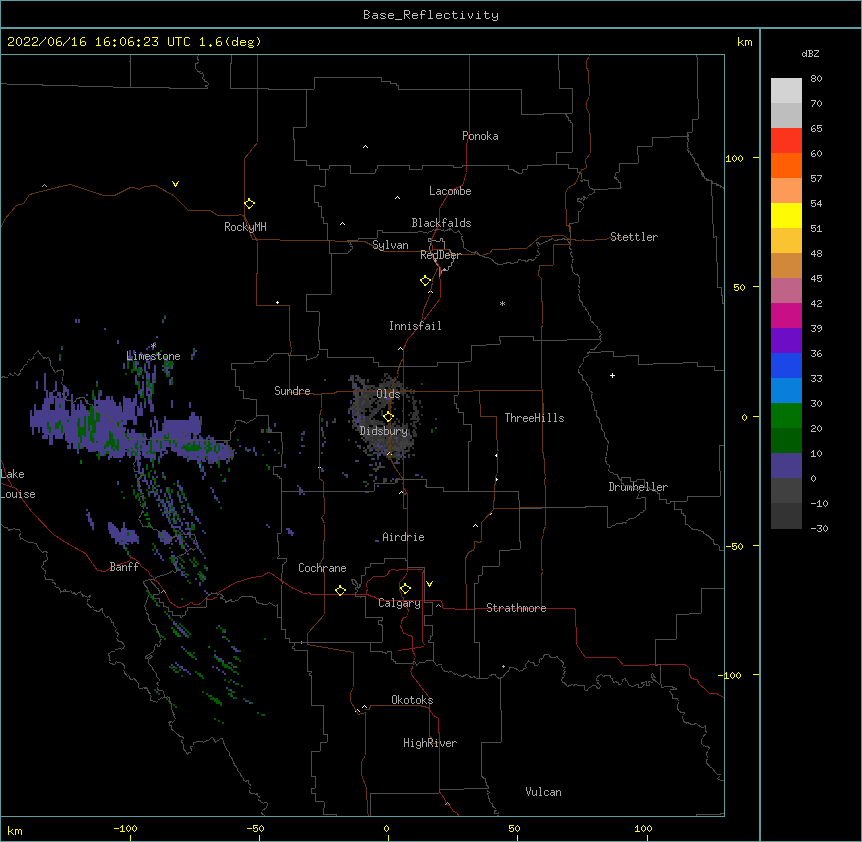Click the Sylvan label
Viewport: 862px width, 842px height.
(x=390, y=245)
